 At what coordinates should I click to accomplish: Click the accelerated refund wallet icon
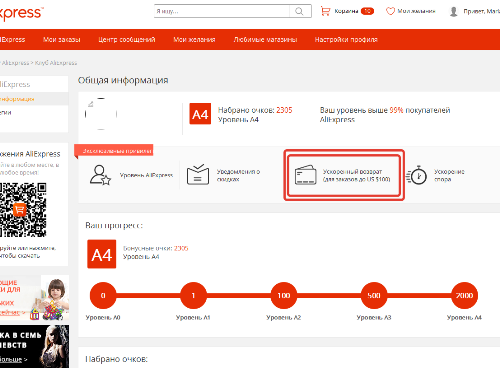click(x=306, y=175)
